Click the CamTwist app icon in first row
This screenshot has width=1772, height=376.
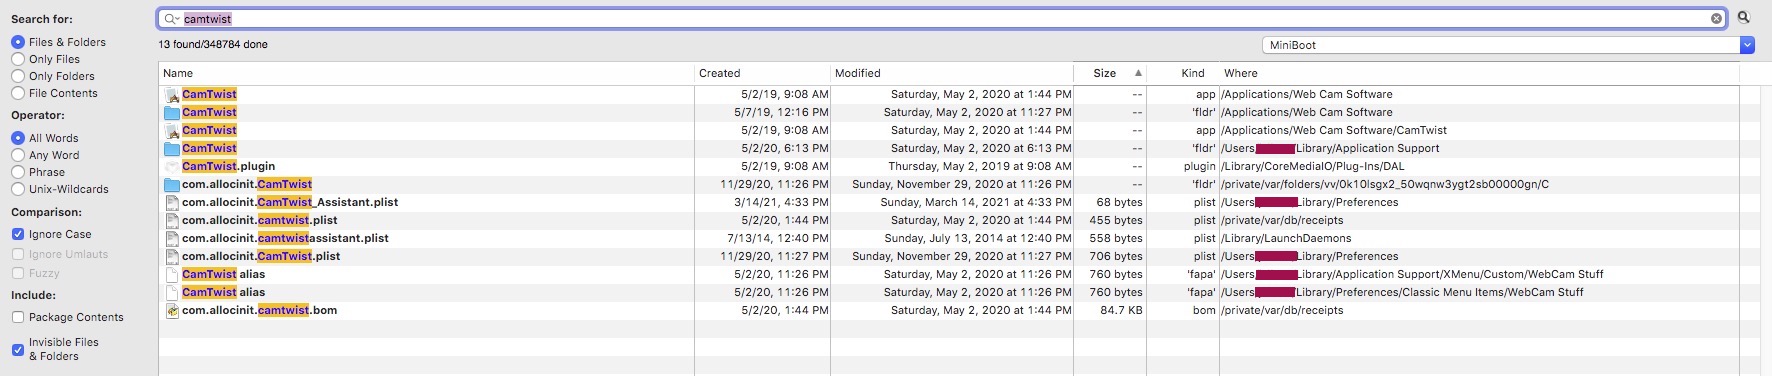tap(172, 95)
